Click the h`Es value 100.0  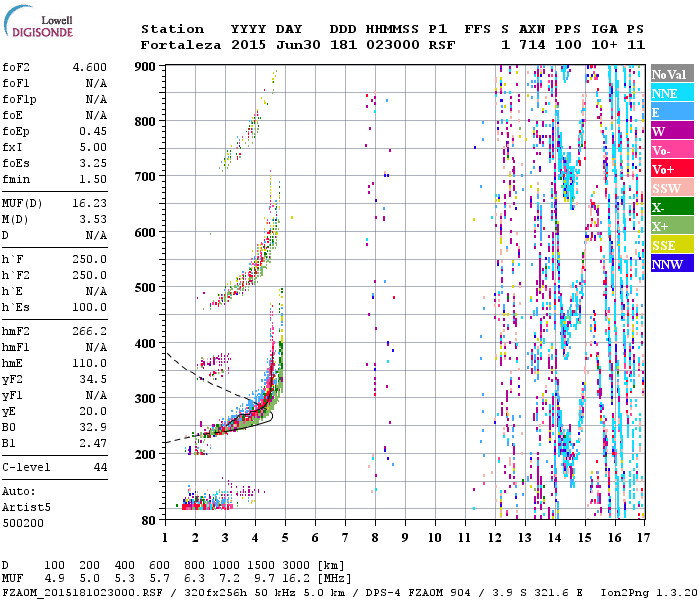[90, 308]
